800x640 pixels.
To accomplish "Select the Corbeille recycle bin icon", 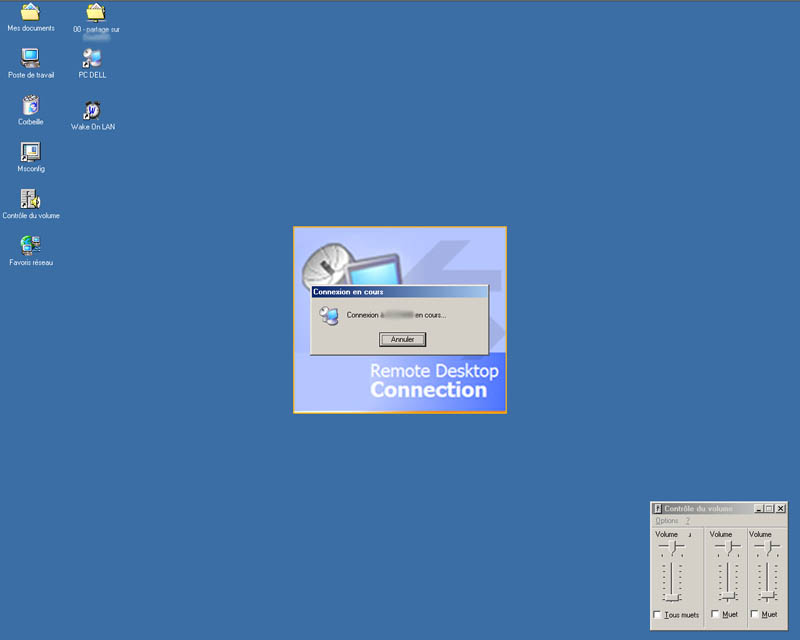I will pos(31,105).
